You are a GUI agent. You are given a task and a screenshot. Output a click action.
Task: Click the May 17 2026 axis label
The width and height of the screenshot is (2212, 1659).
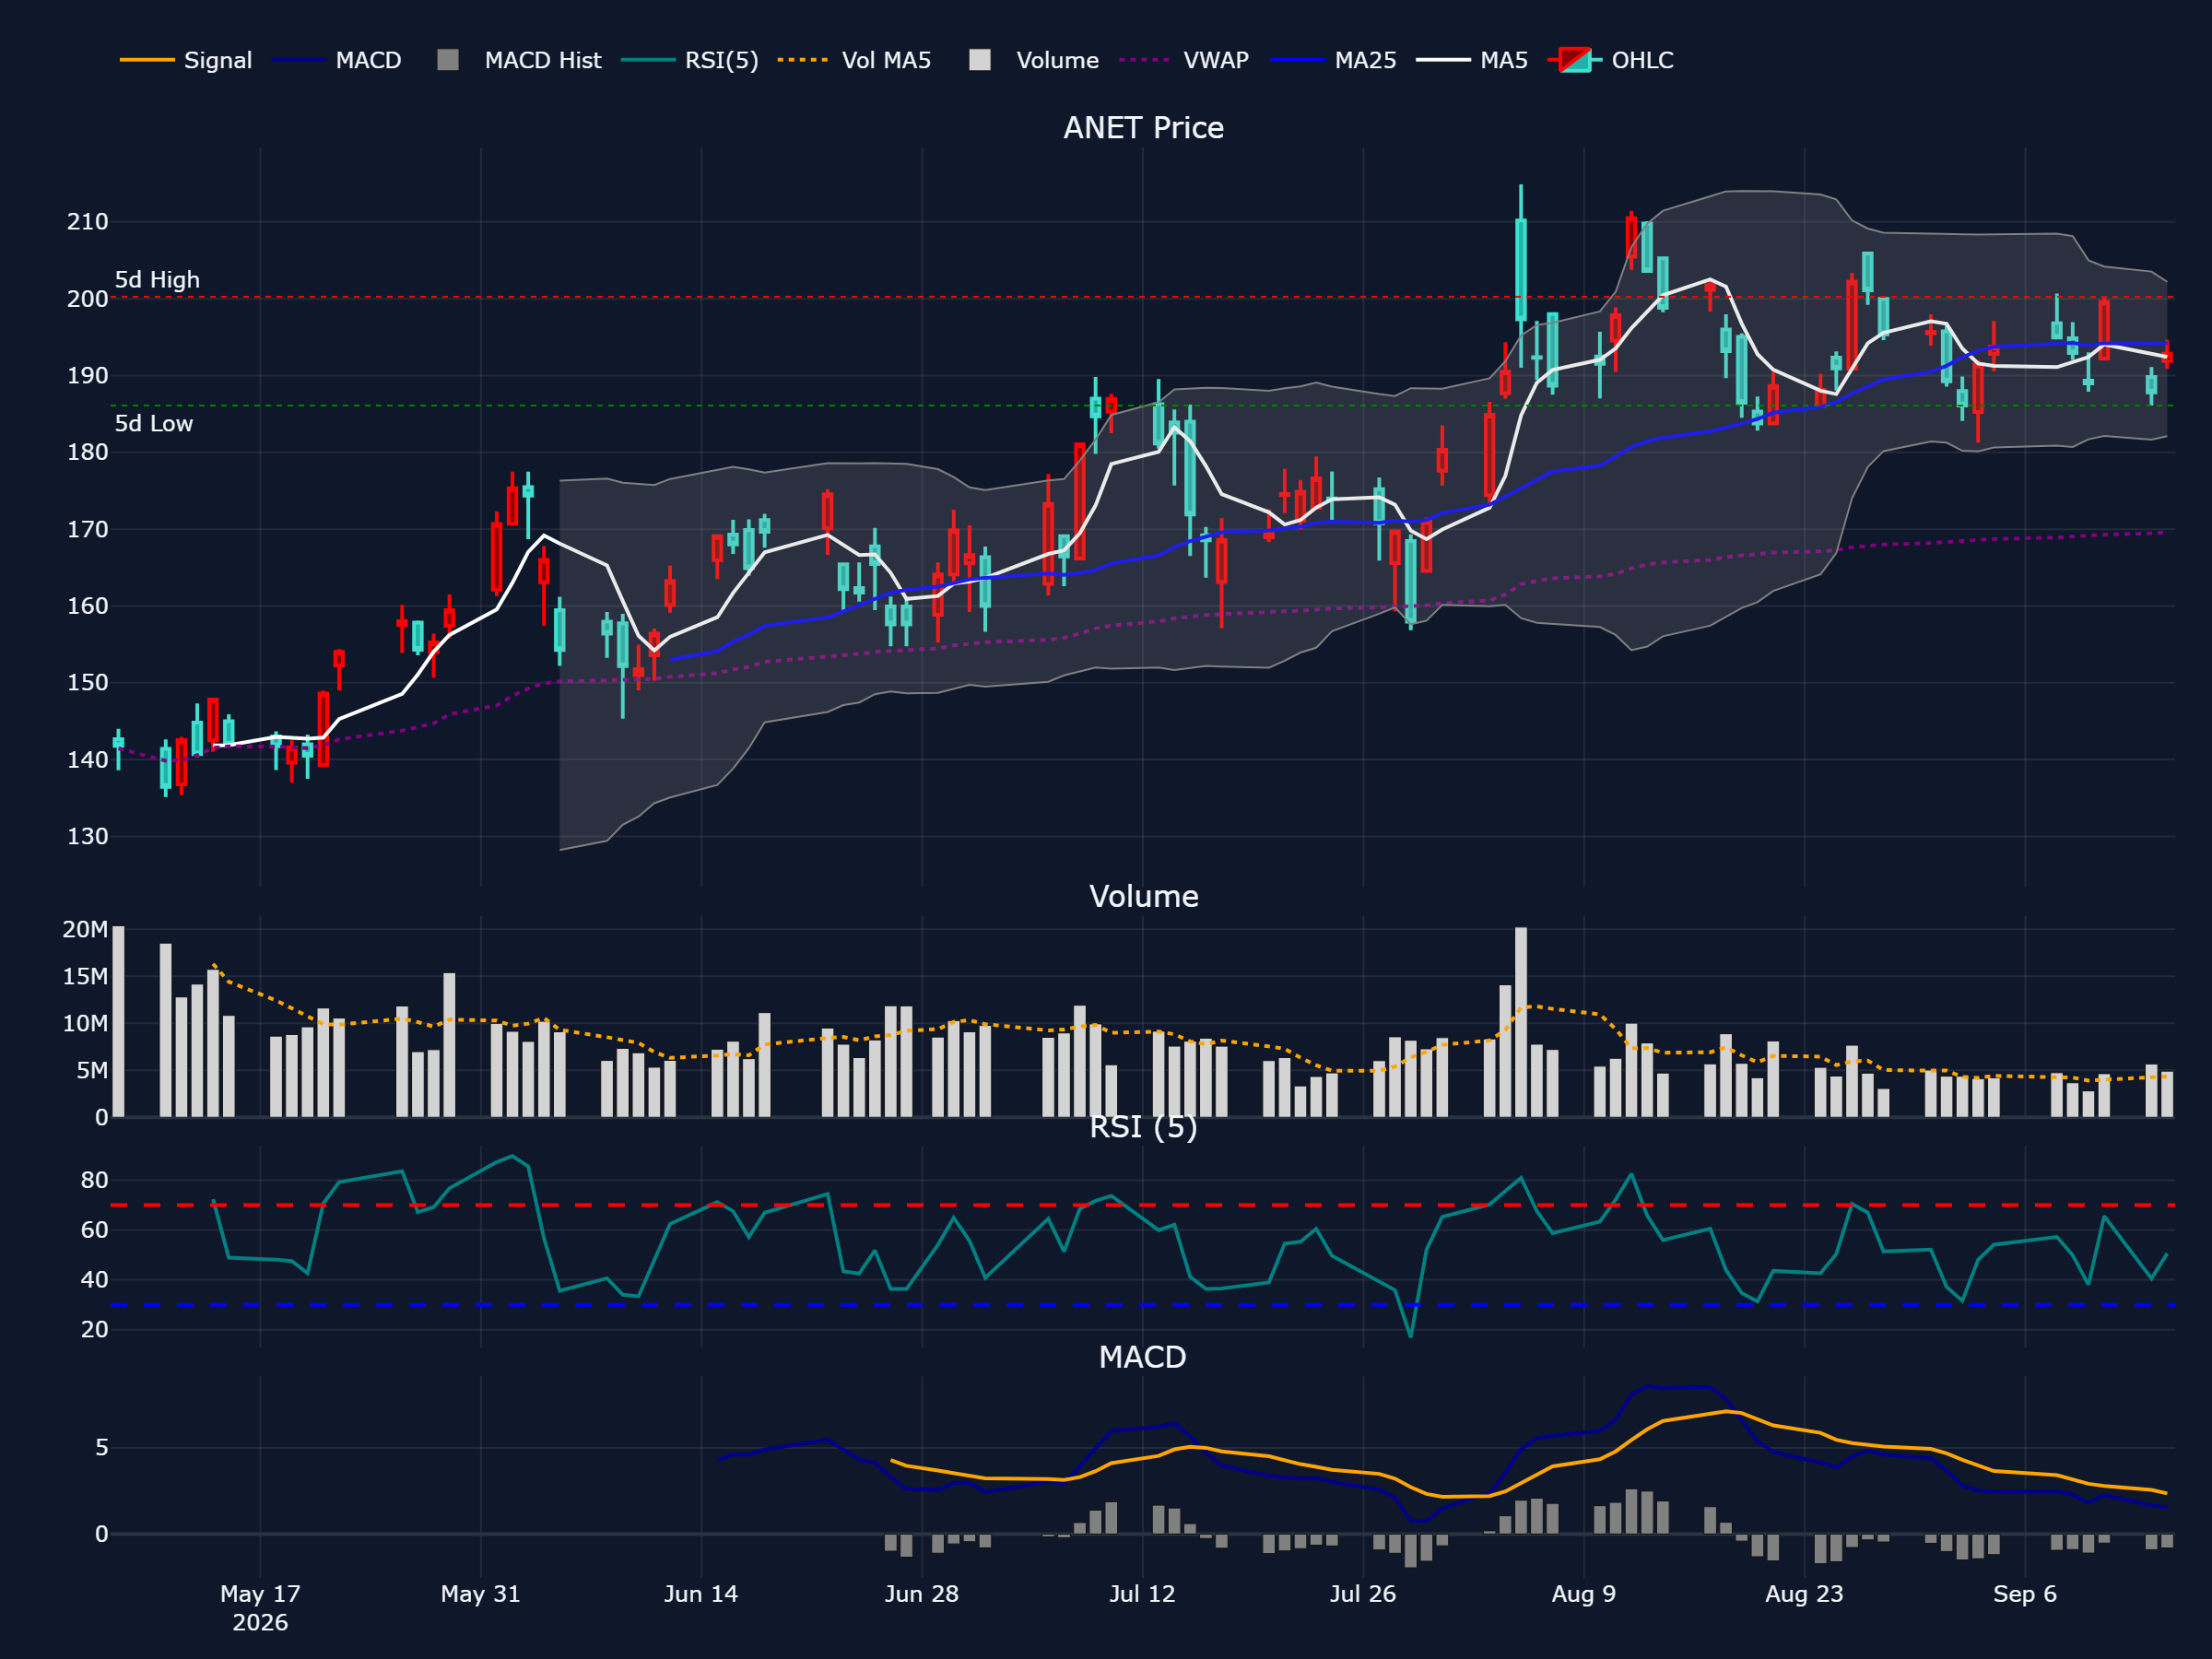coord(260,1608)
